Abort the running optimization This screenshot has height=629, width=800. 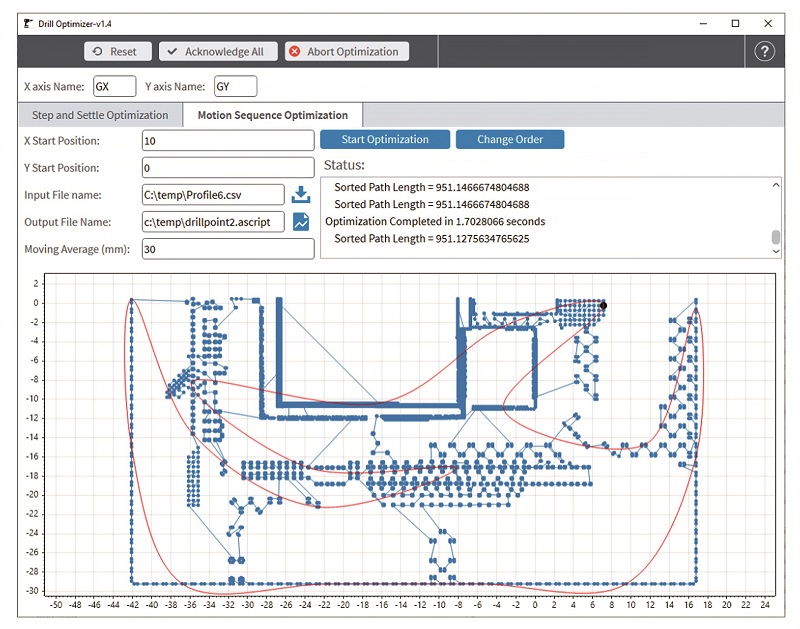pyautogui.click(x=347, y=52)
